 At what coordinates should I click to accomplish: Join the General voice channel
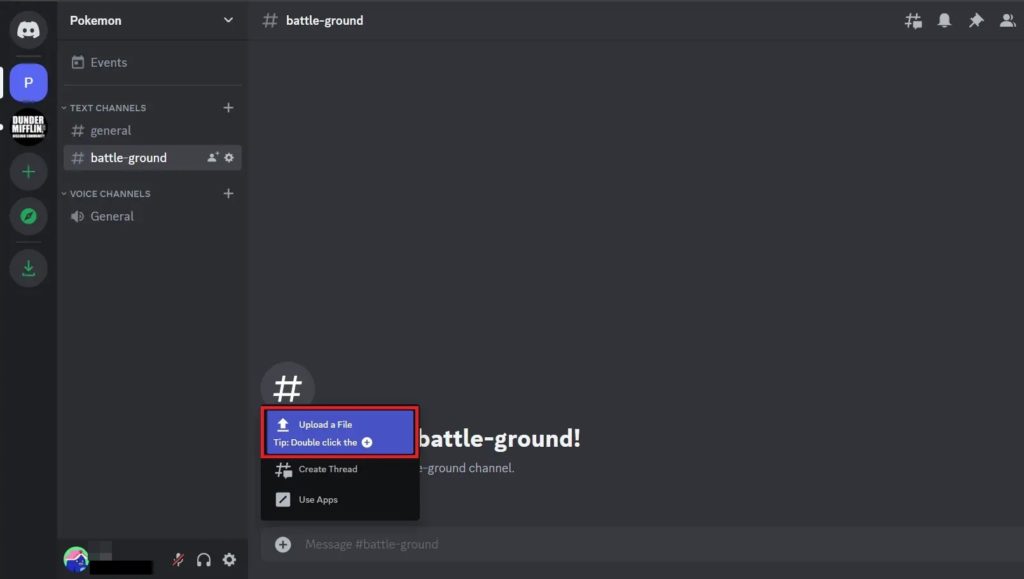[152, 216]
